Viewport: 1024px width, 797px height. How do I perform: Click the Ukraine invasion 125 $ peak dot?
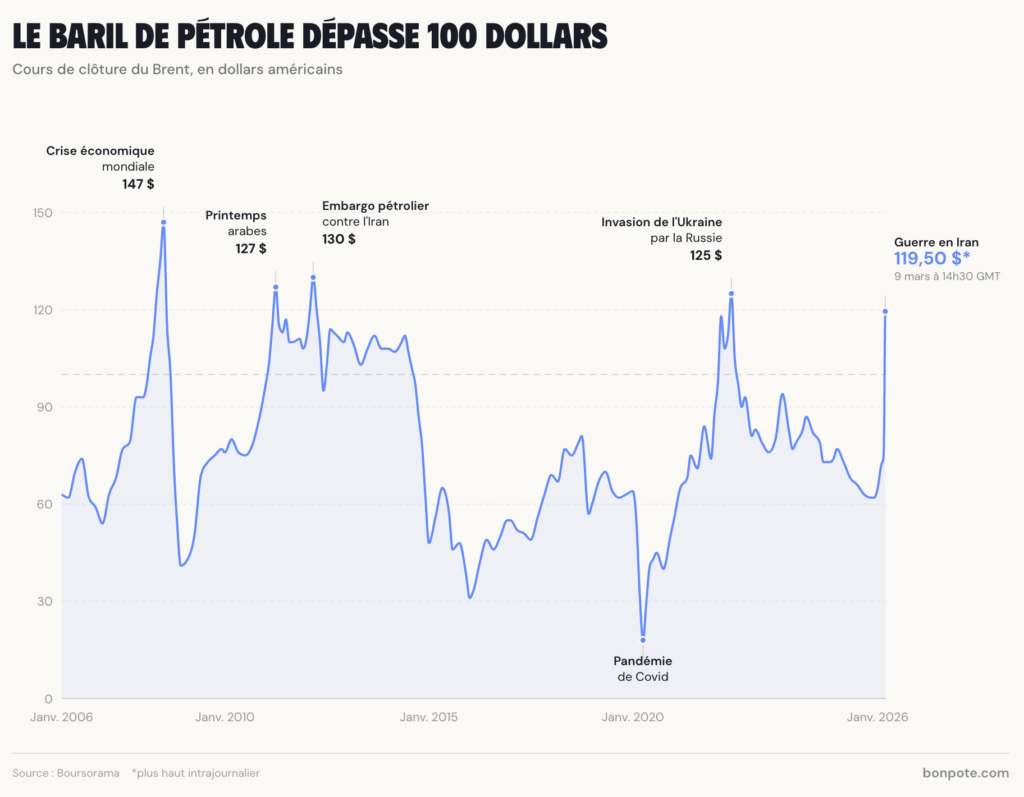click(x=731, y=293)
